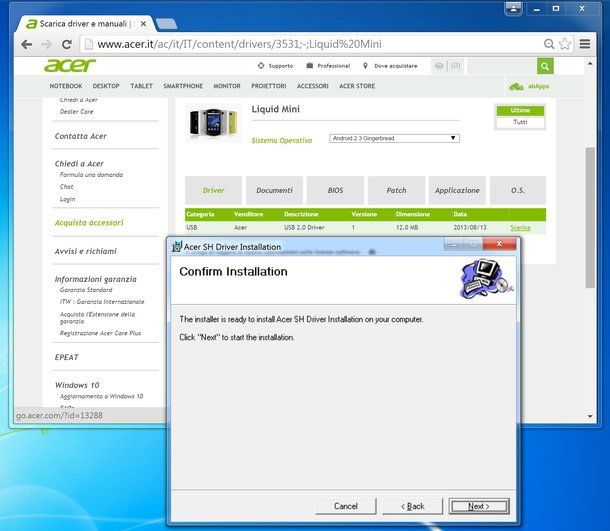Switch to the Applicazione tab

click(457, 190)
